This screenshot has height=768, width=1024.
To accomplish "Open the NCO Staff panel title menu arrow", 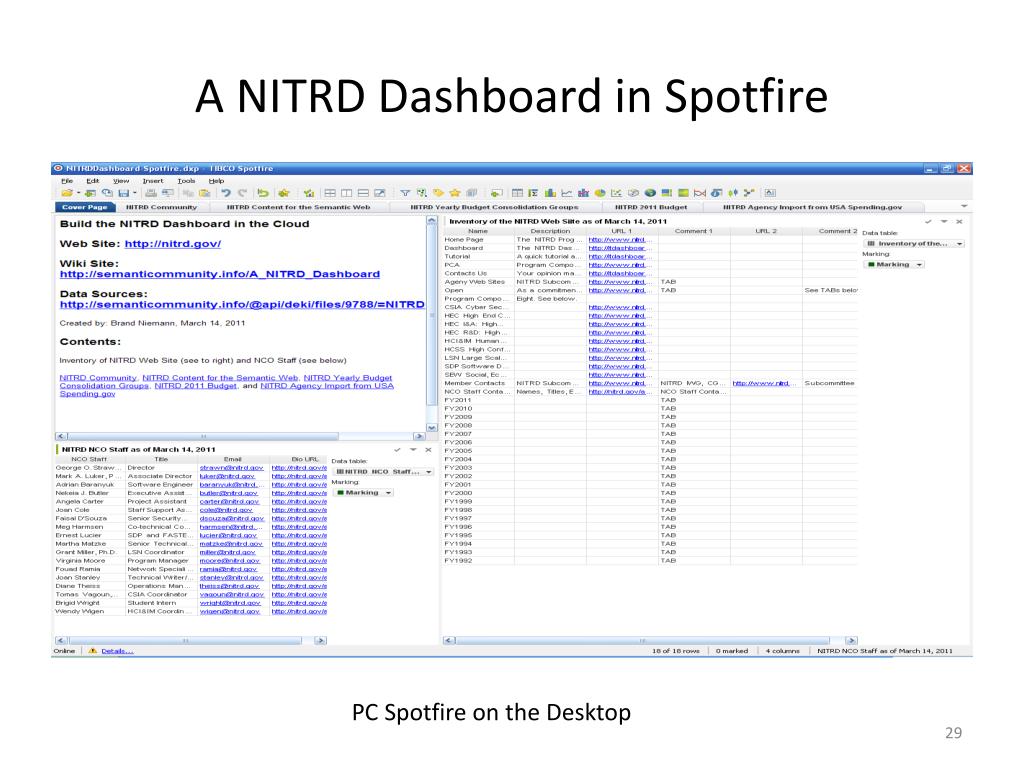I will coord(413,449).
